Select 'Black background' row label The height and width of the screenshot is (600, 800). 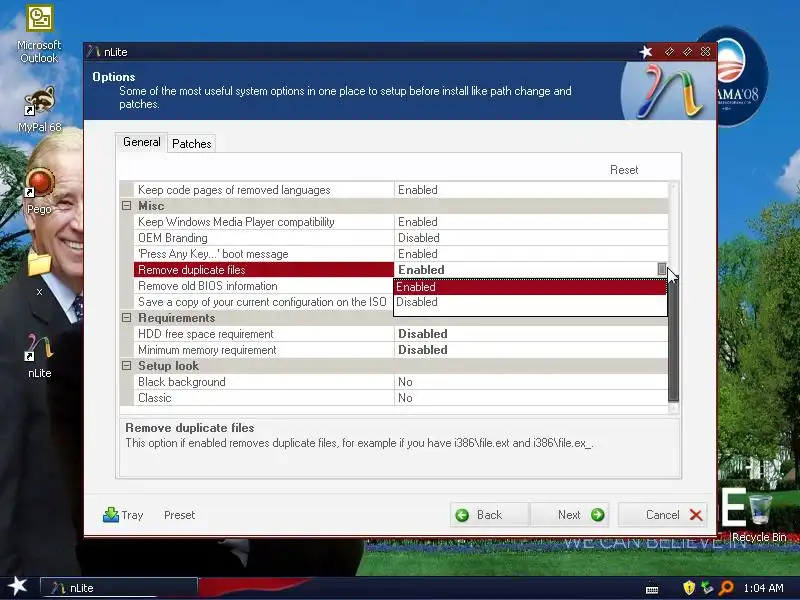182,382
